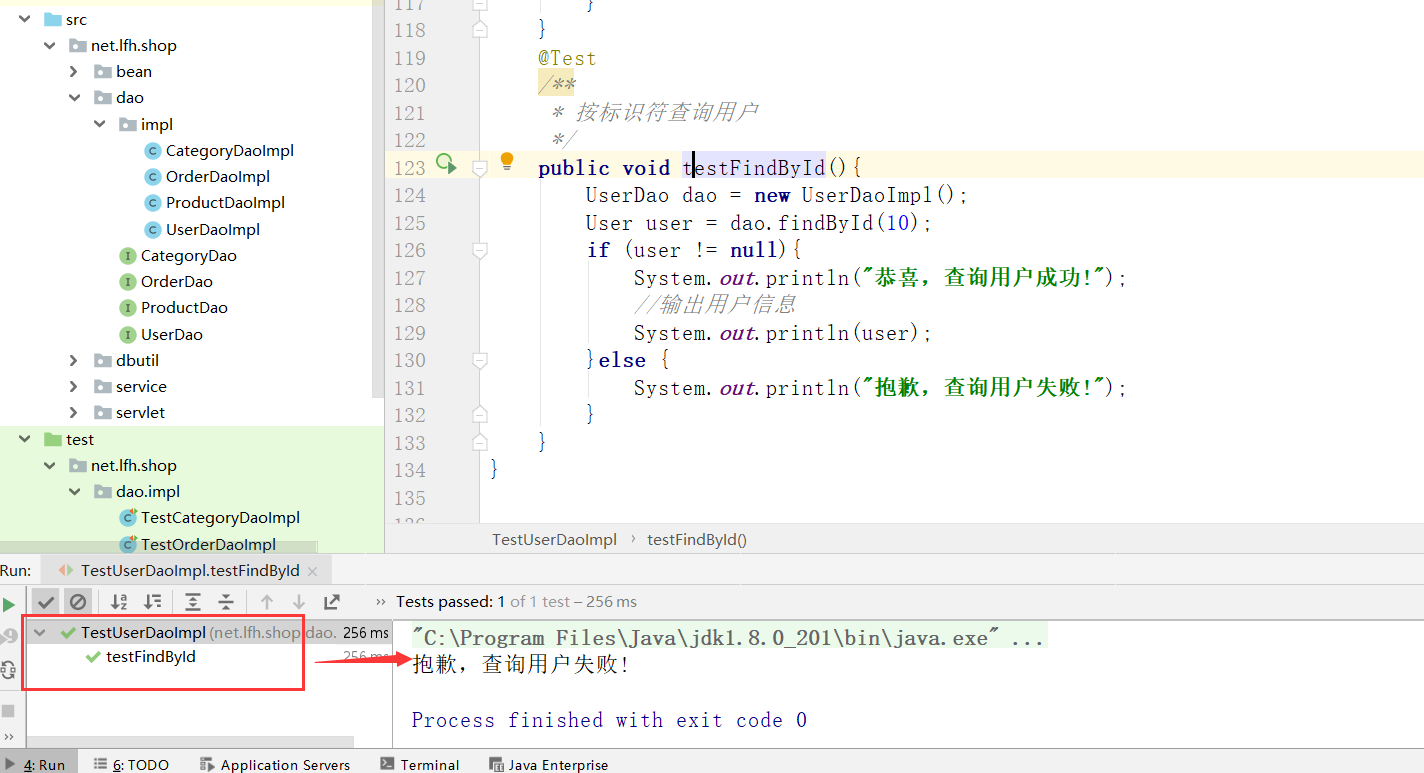Expand service package
Viewport: 1424px width, 773px height.
click(x=74, y=386)
